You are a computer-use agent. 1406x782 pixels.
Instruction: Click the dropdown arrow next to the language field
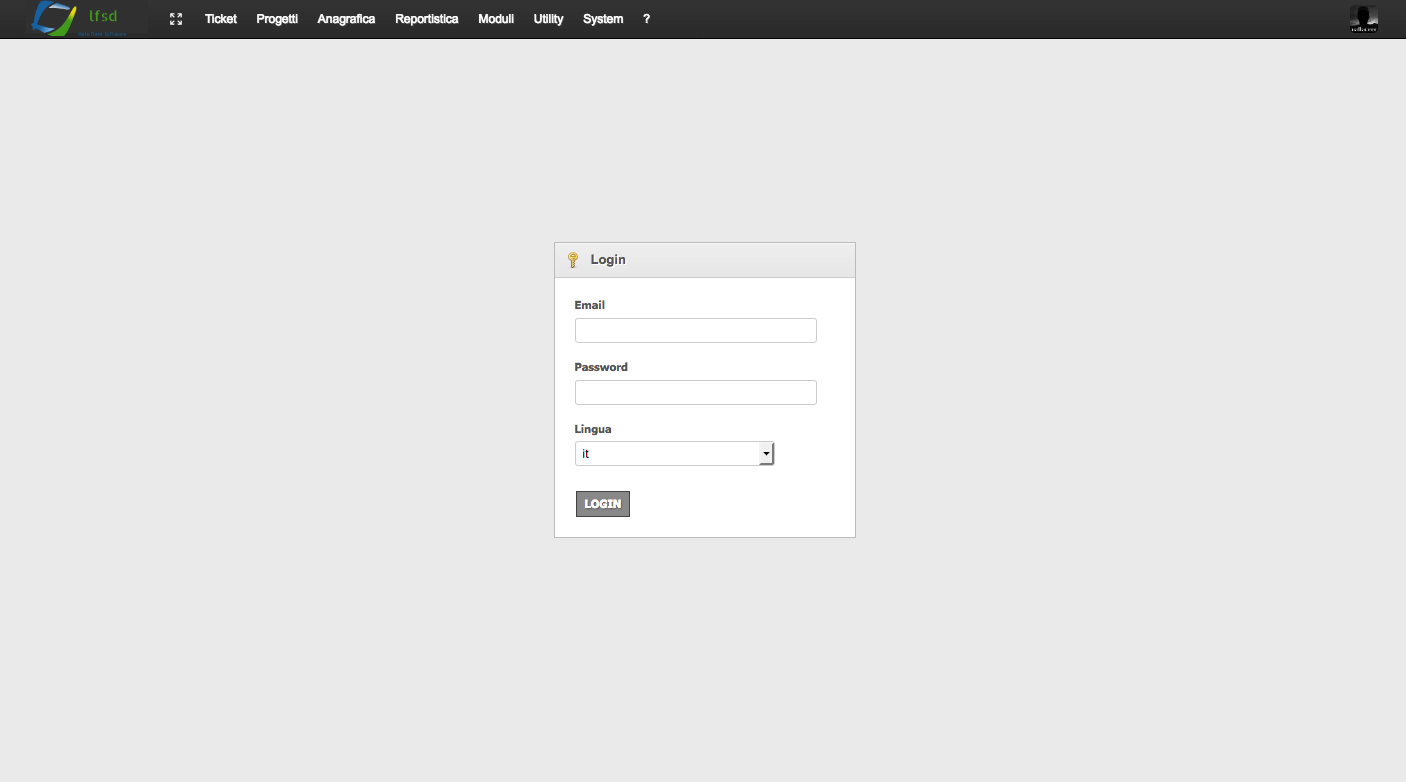tap(766, 453)
